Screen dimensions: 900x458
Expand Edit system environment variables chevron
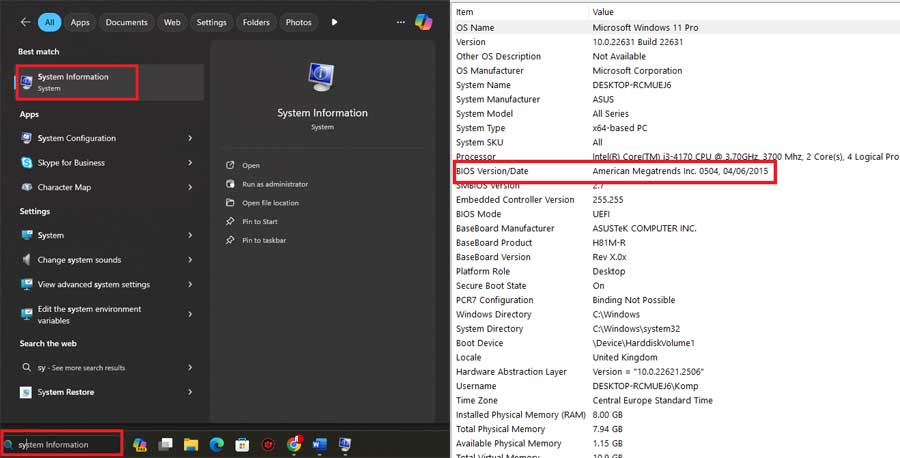coord(190,314)
